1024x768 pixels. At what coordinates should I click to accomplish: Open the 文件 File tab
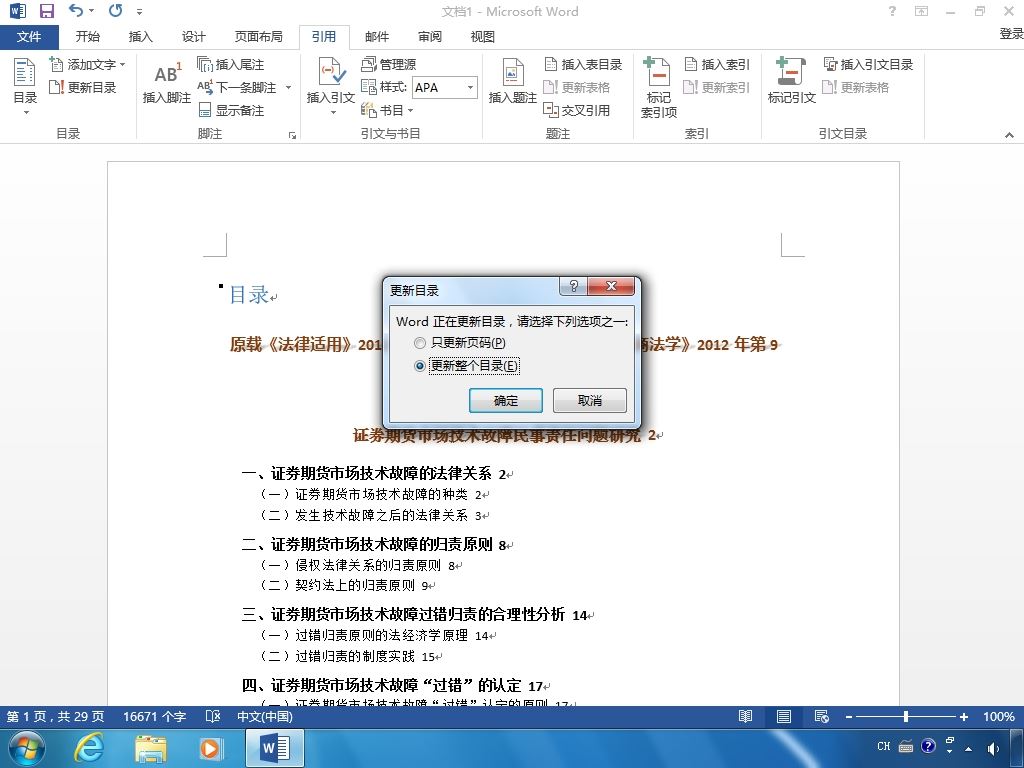[x=29, y=37]
